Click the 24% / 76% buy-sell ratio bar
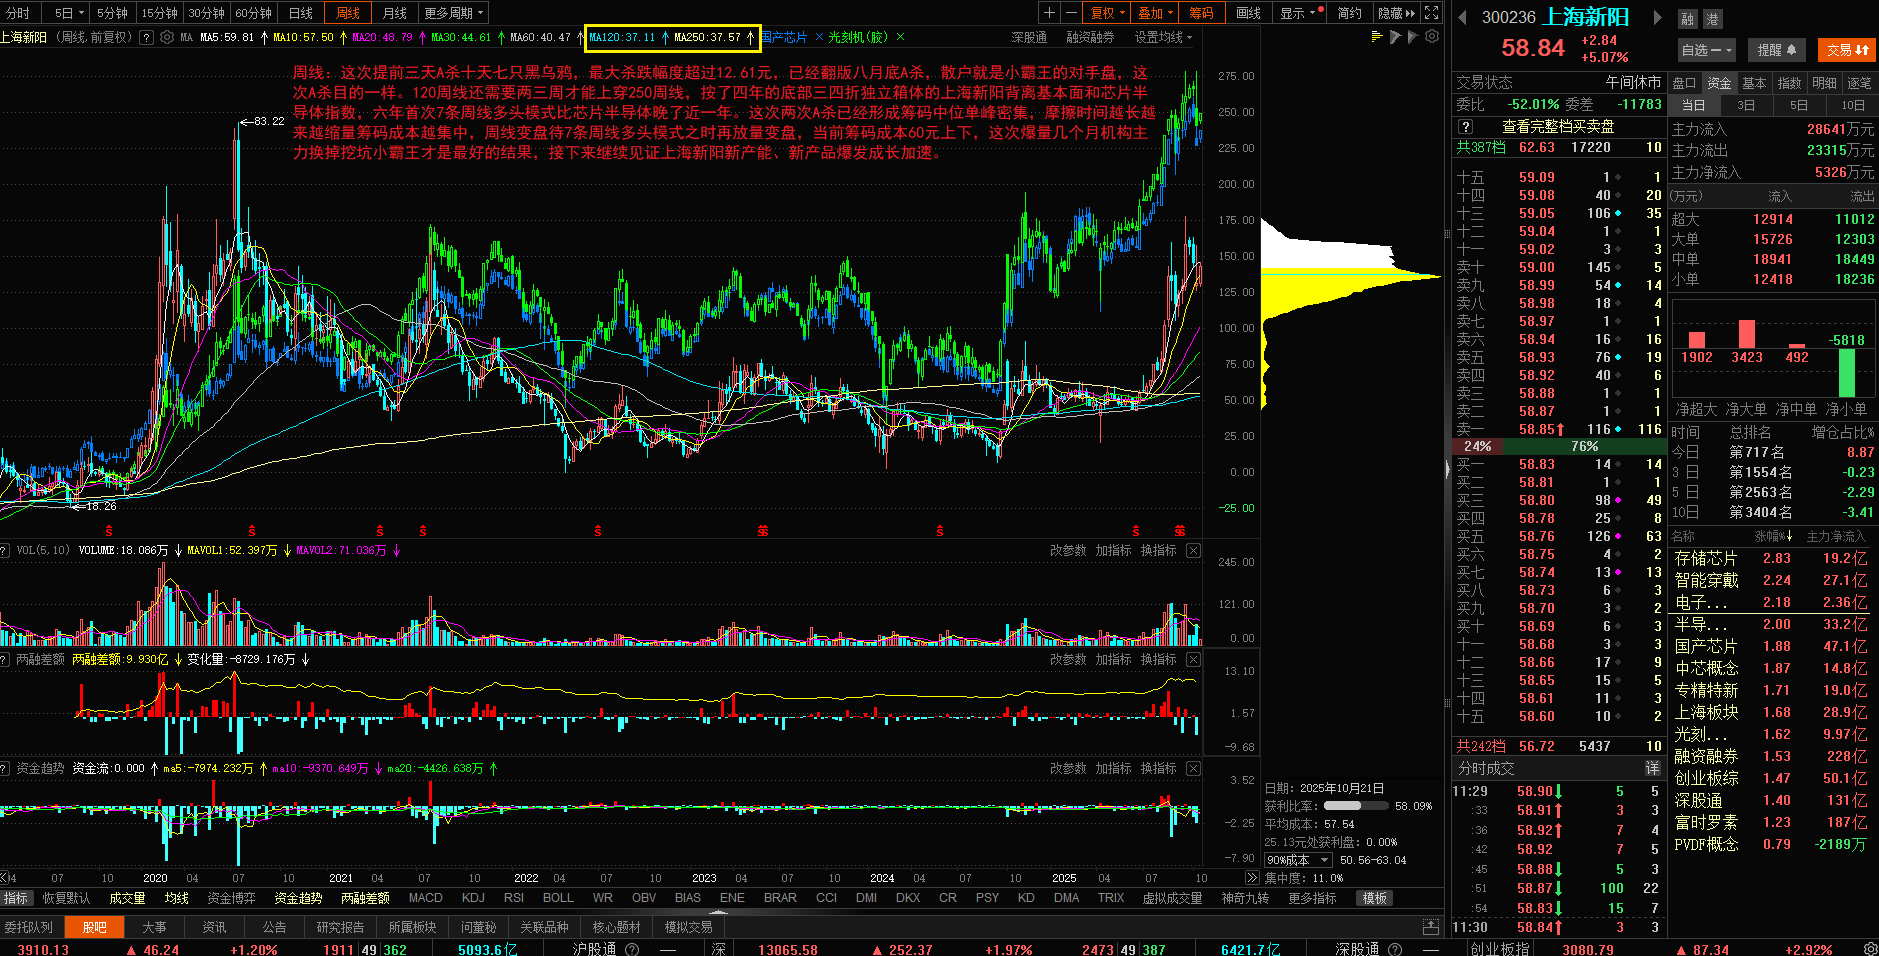 [1558, 446]
